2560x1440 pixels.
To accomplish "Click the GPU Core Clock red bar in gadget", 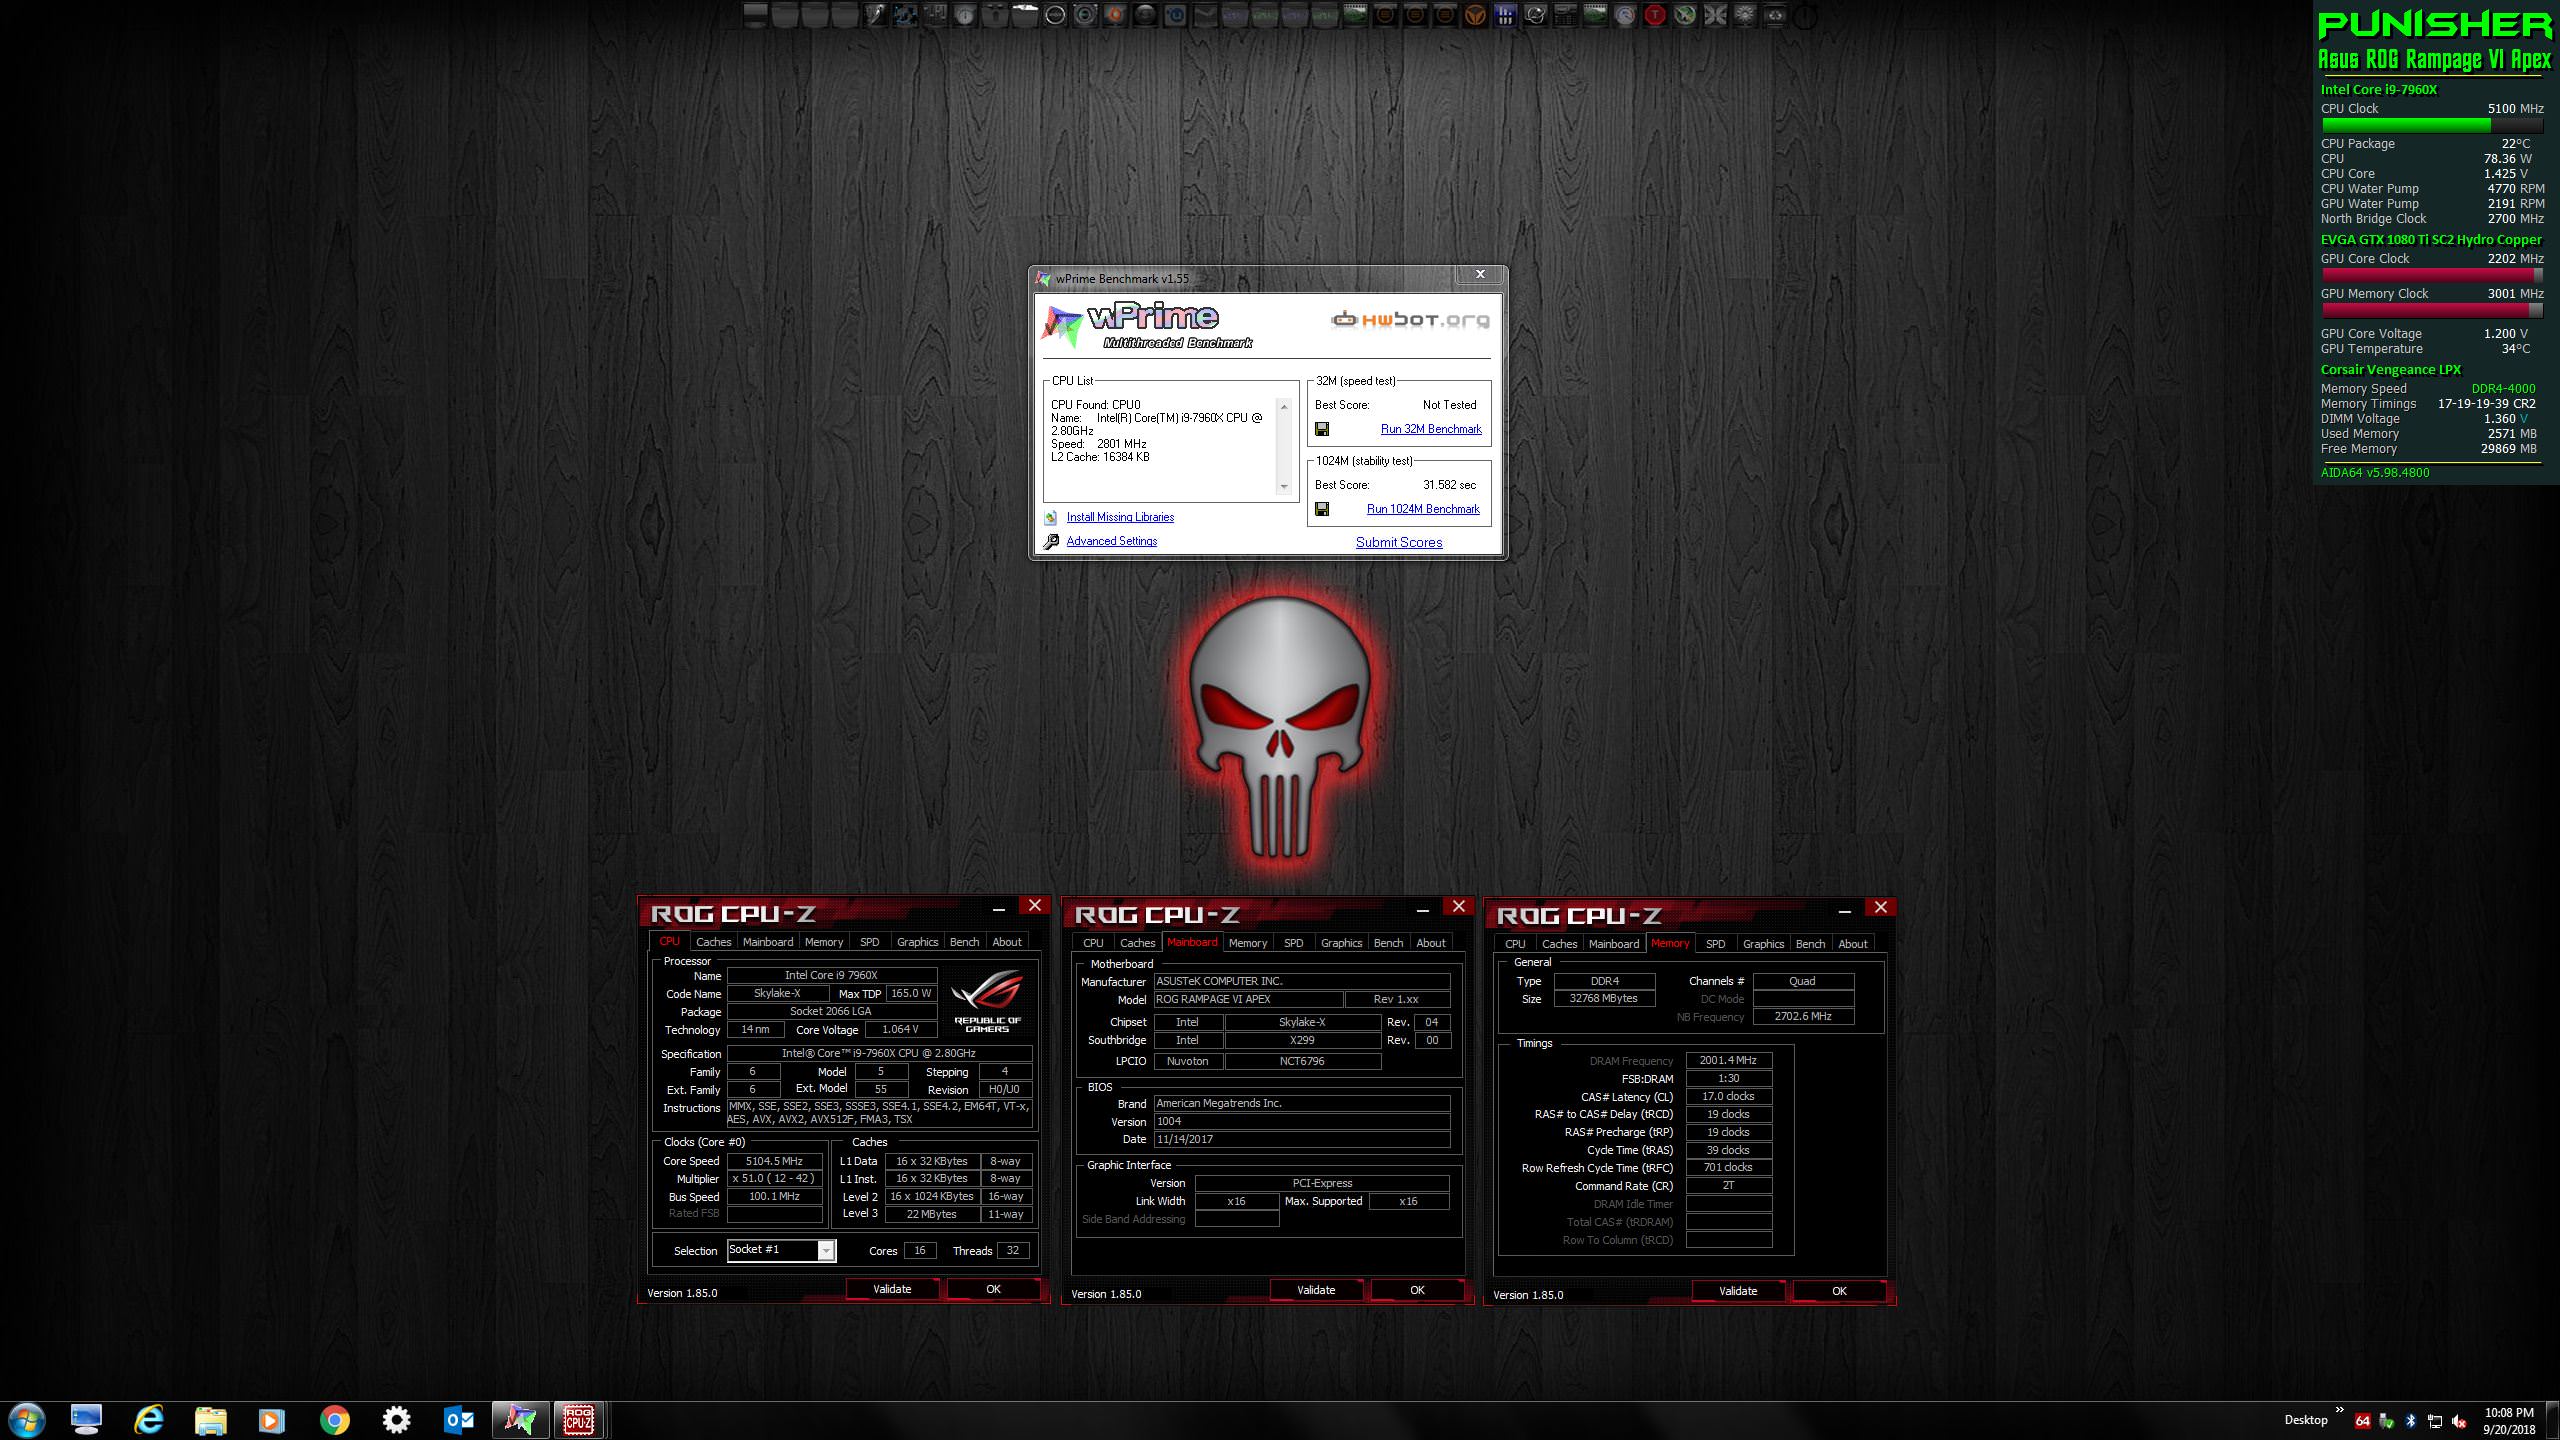I will (2432, 275).
